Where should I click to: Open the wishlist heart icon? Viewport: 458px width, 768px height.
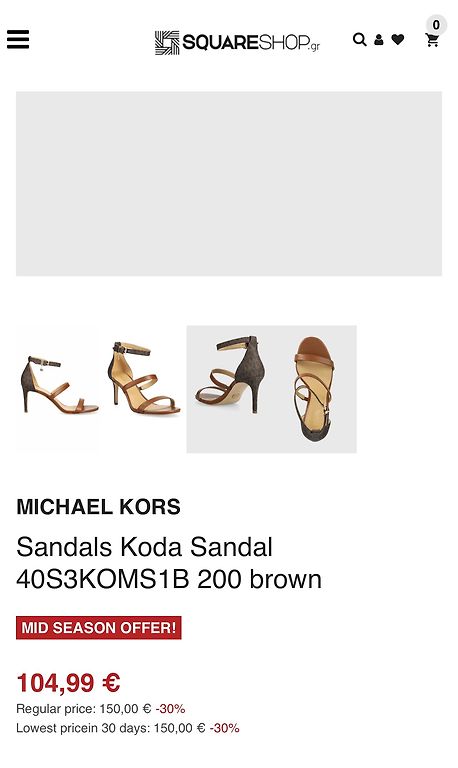(398, 39)
